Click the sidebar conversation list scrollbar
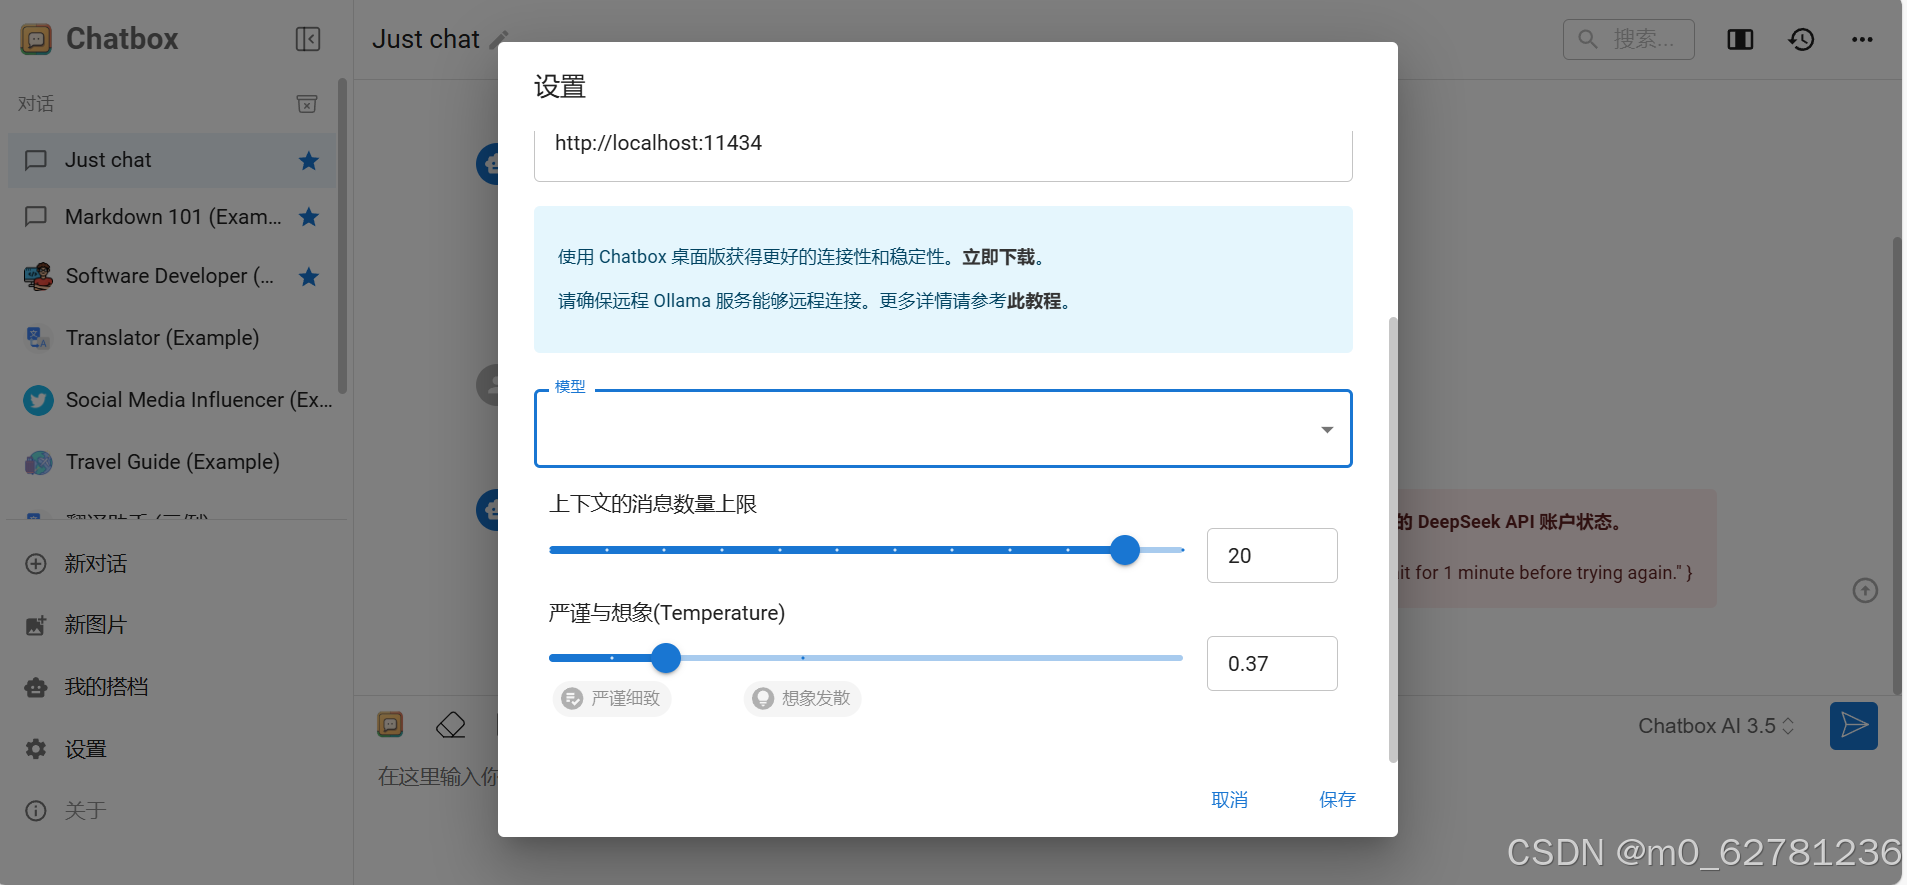The height and width of the screenshot is (885, 1907). 343,236
